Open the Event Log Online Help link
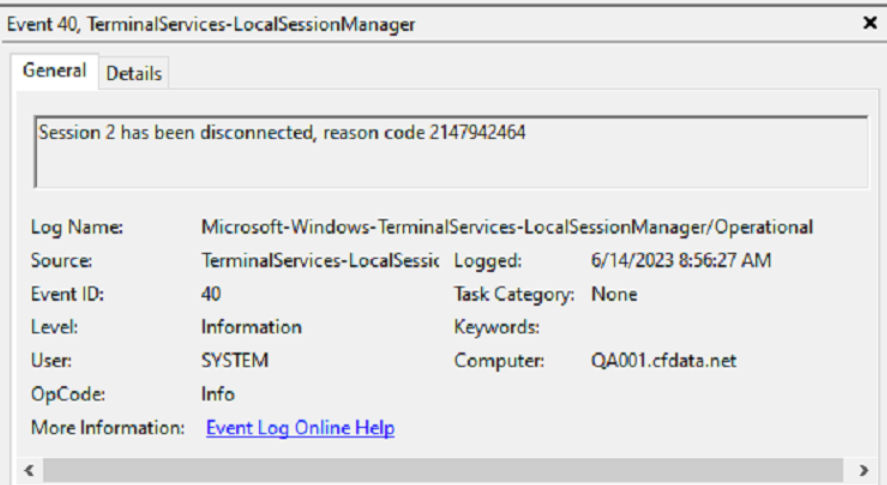The image size is (887, 485). [300, 428]
